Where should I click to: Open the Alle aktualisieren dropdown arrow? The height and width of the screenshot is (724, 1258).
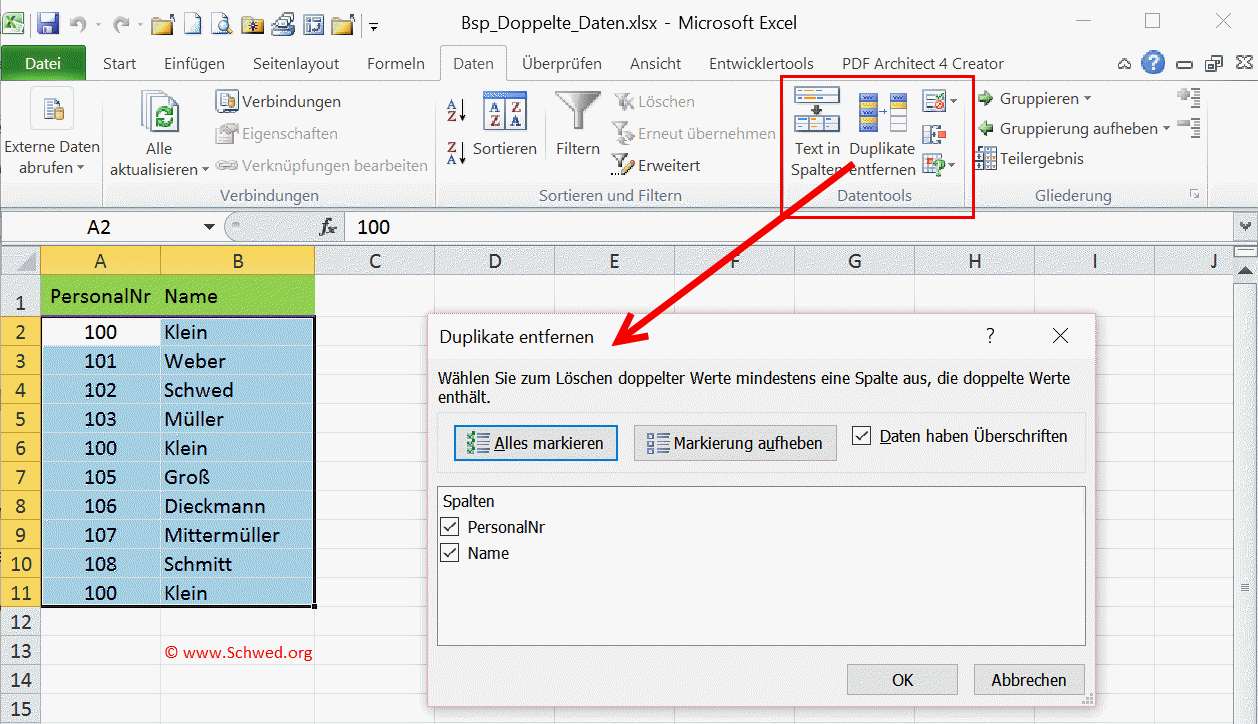point(205,170)
